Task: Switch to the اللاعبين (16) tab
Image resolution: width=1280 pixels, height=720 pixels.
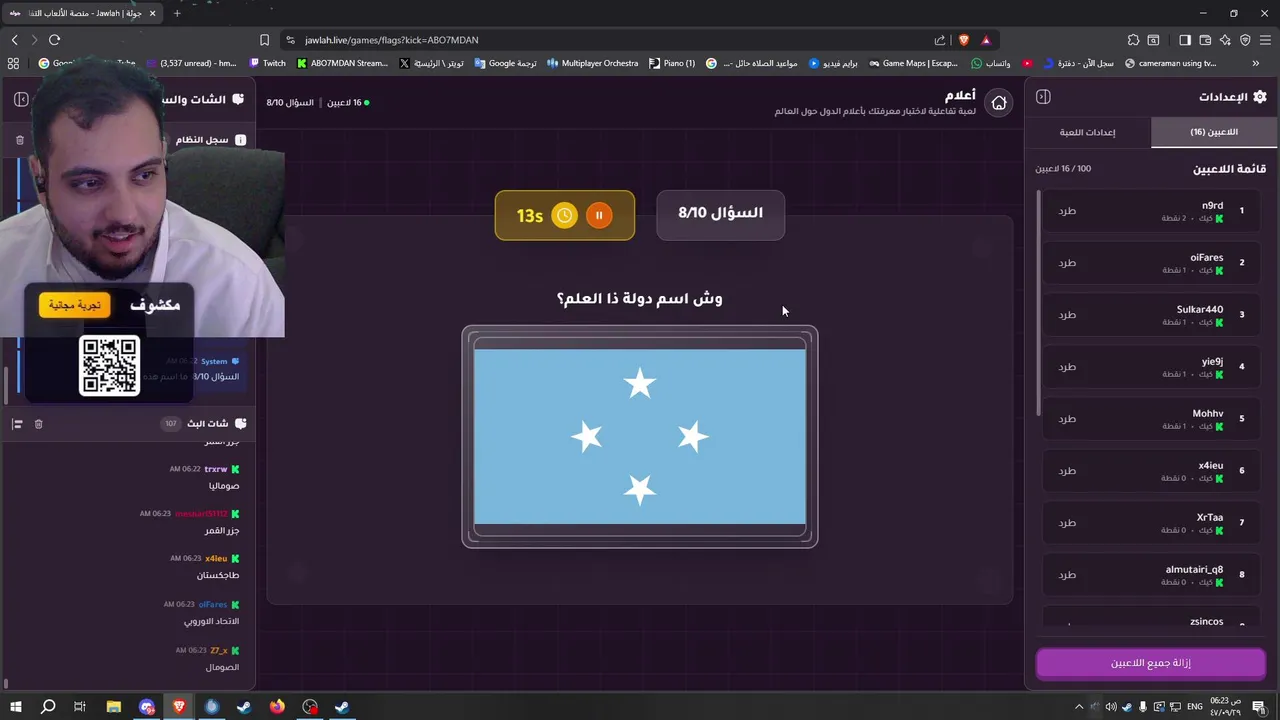Action: (x=1214, y=132)
